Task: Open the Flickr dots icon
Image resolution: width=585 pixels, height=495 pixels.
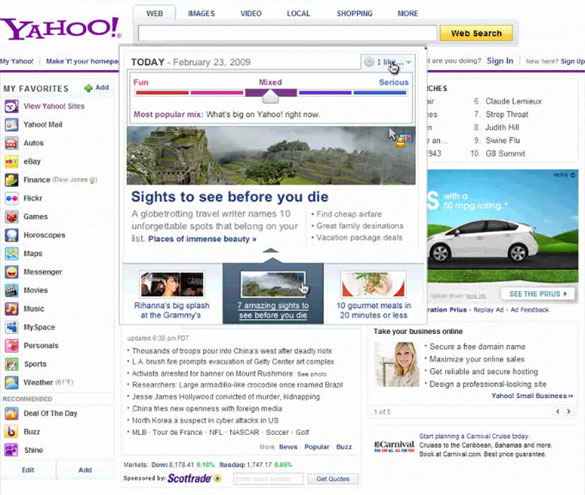Action: coord(12,198)
